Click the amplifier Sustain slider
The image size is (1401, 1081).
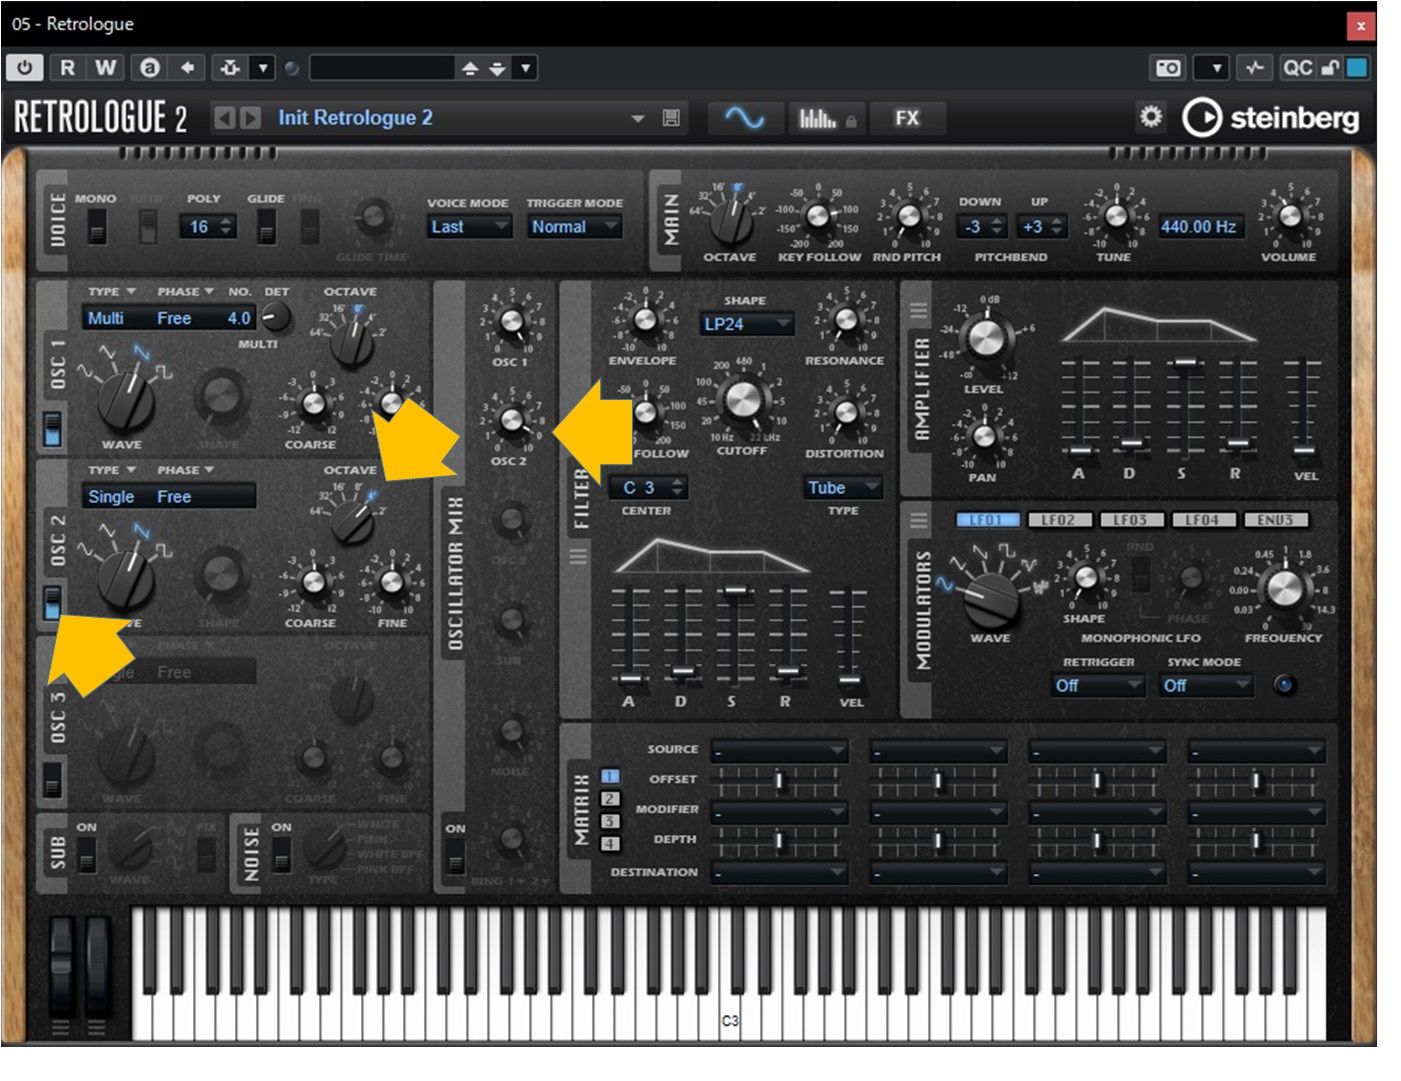pyautogui.click(x=1184, y=363)
